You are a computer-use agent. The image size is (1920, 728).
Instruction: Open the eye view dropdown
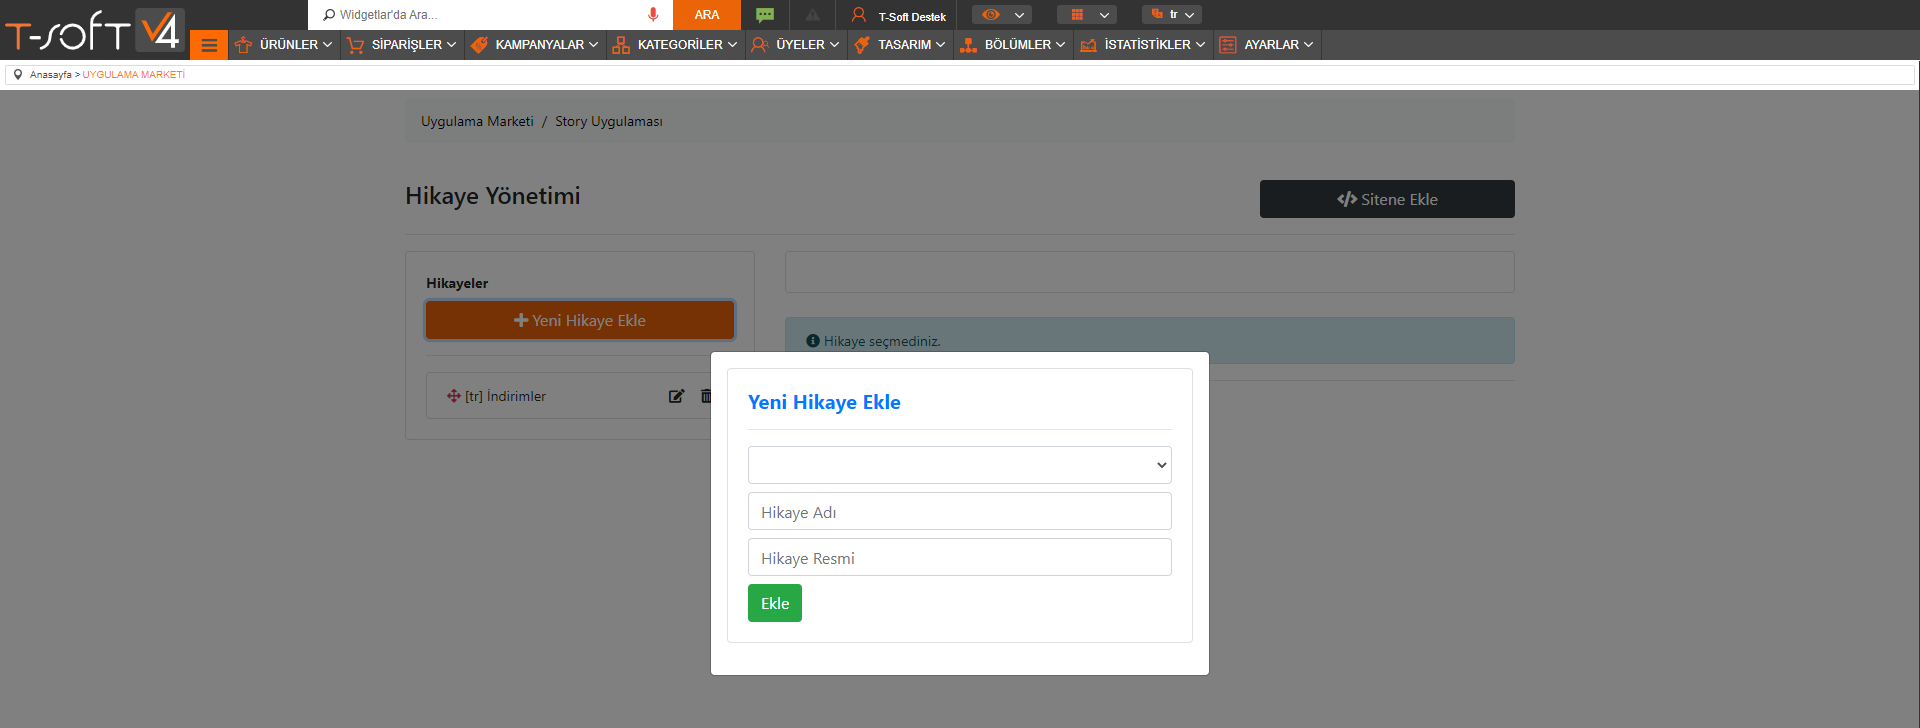click(x=1002, y=15)
